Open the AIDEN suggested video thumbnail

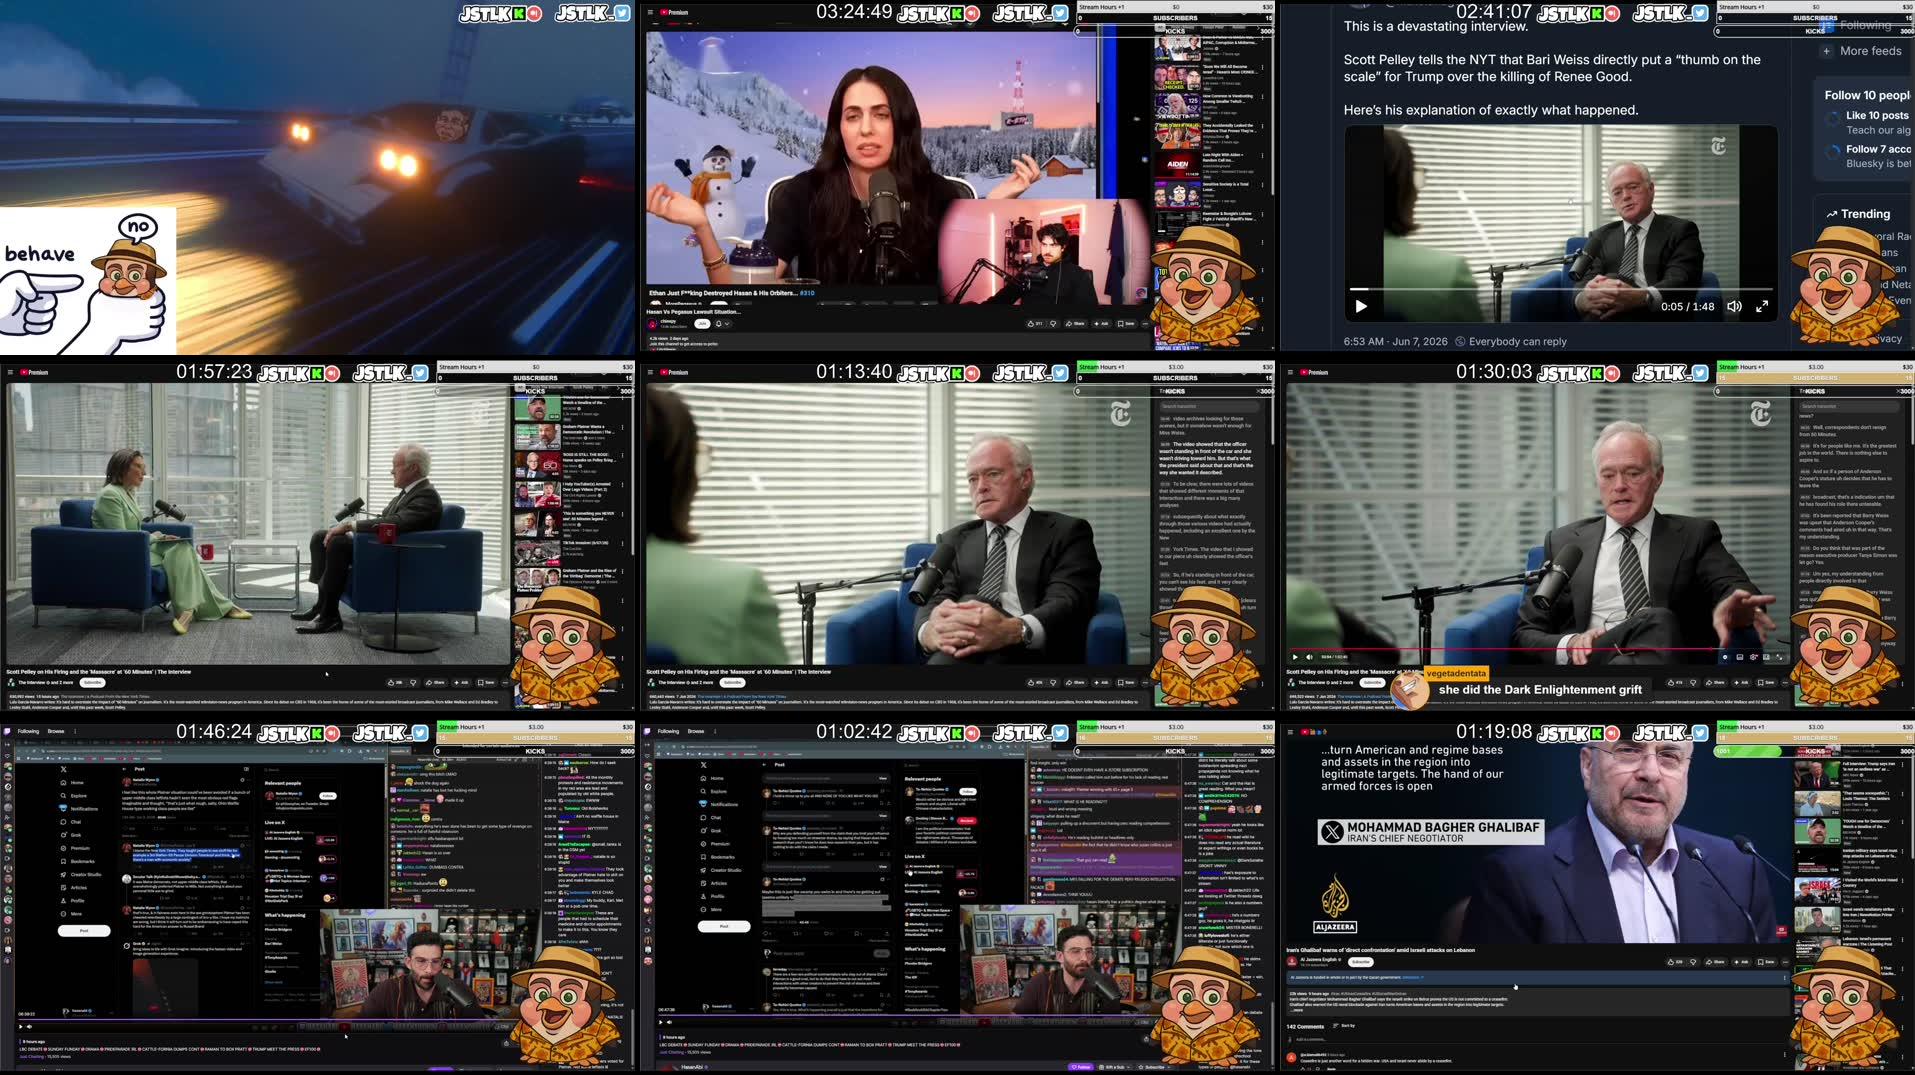tap(1177, 165)
